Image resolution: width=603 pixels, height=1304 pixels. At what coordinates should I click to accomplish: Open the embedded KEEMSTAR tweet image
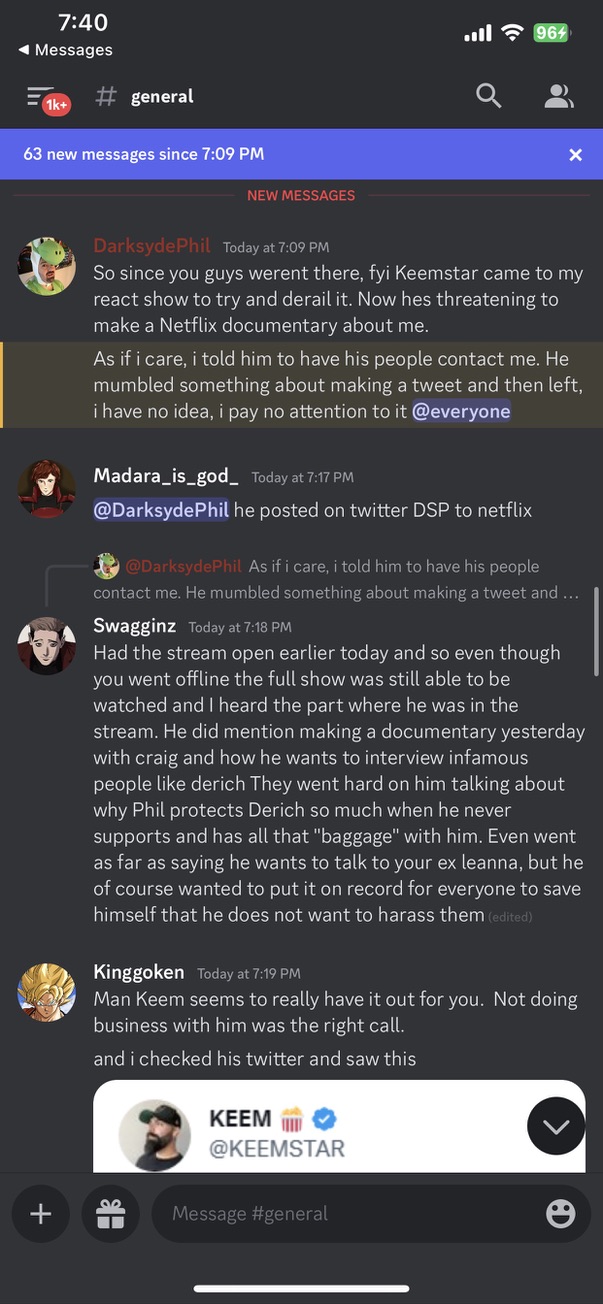click(339, 1126)
